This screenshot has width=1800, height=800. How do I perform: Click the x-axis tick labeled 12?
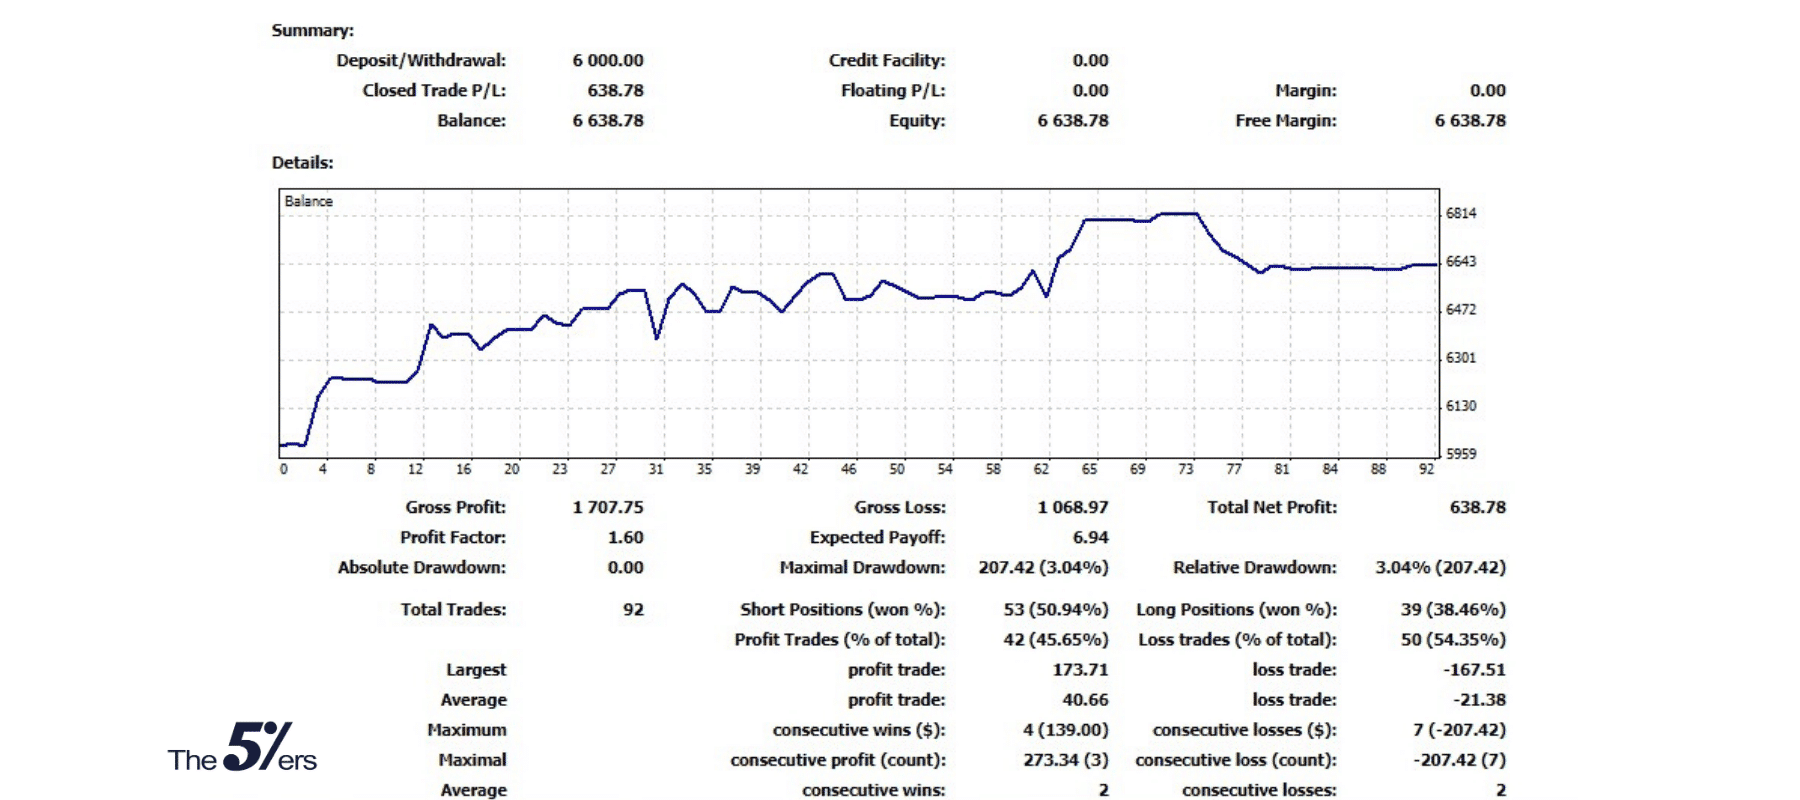415,469
